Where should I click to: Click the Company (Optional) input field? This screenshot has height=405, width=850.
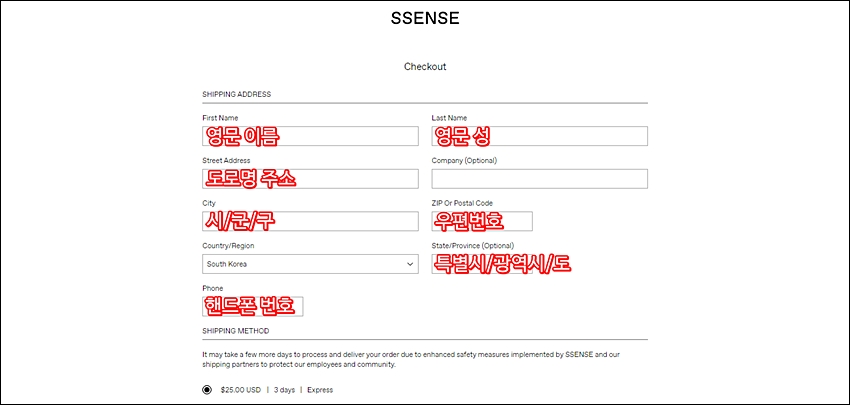click(539, 179)
